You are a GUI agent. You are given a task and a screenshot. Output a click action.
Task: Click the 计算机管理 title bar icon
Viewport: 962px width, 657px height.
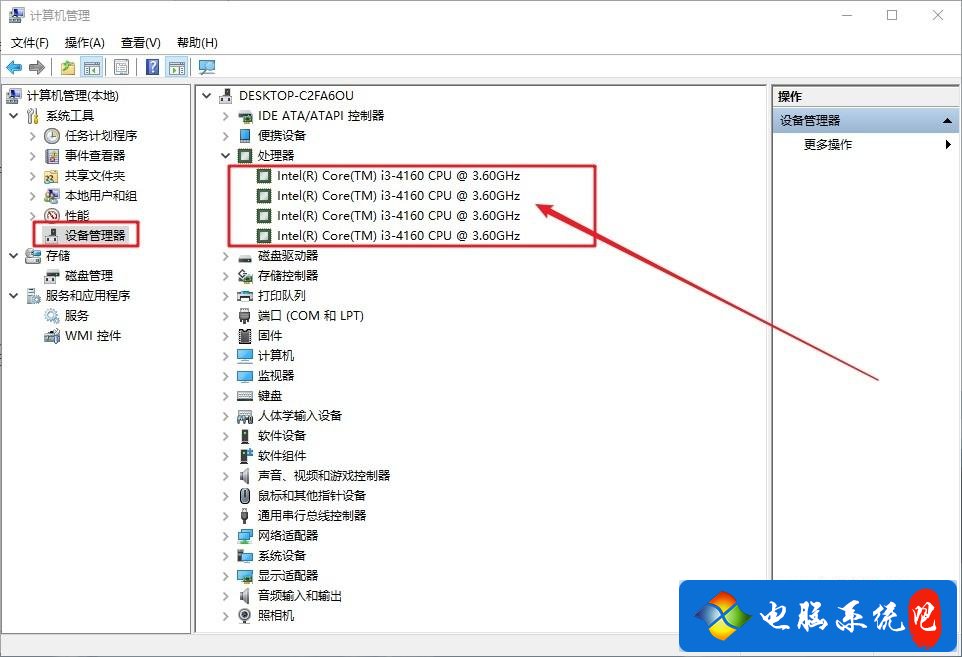click(17, 15)
